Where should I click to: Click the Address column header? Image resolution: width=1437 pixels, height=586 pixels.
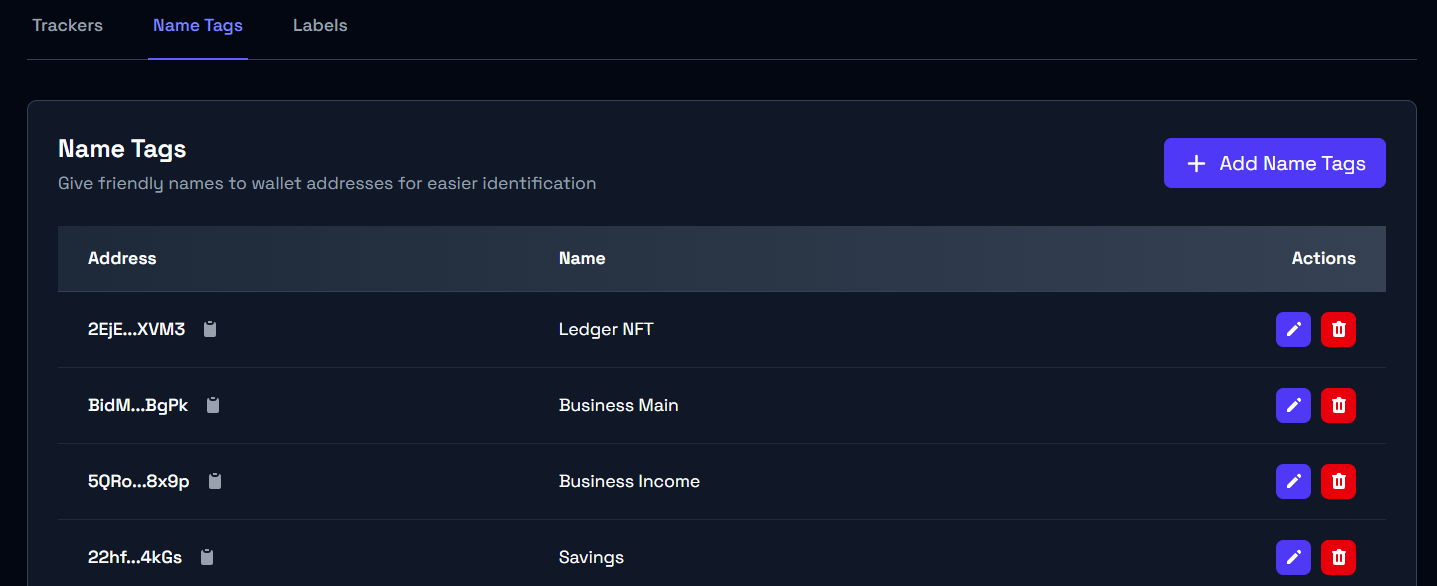122,258
